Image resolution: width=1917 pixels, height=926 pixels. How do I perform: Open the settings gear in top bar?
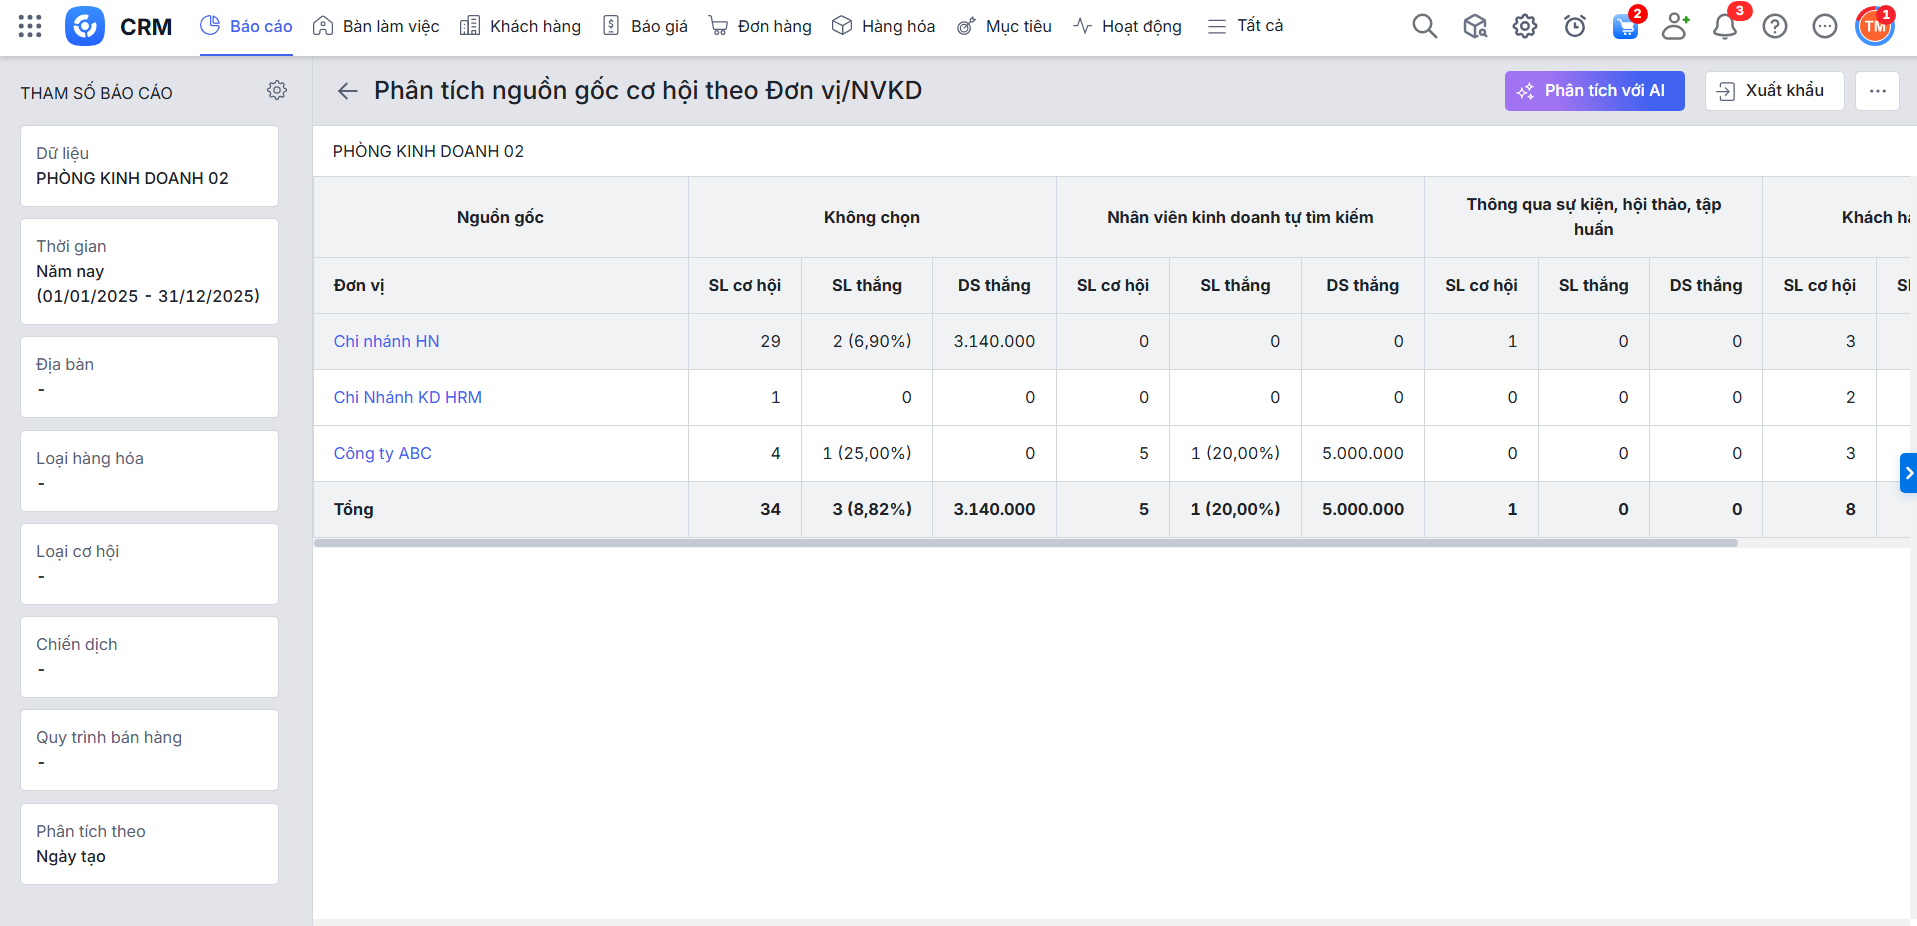(1524, 26)
